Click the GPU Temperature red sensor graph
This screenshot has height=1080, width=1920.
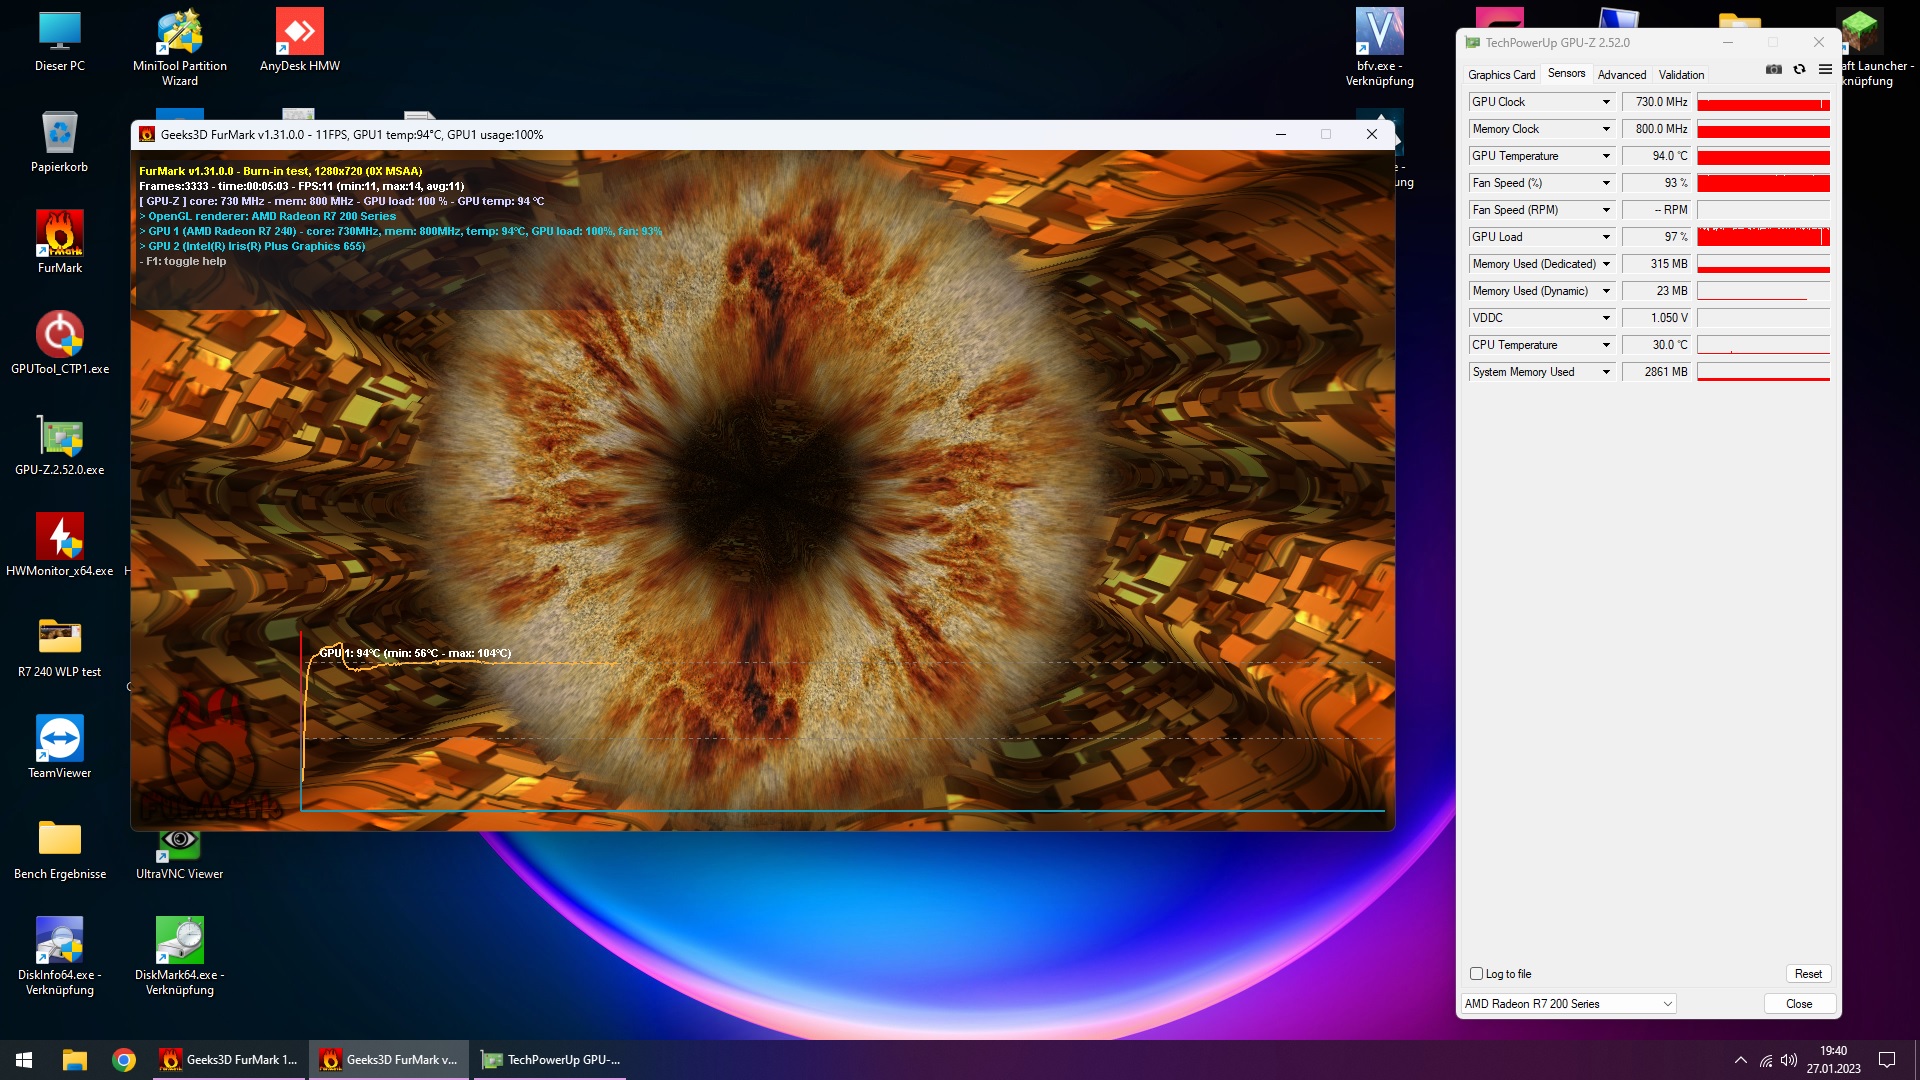(x=1763, y=157)
